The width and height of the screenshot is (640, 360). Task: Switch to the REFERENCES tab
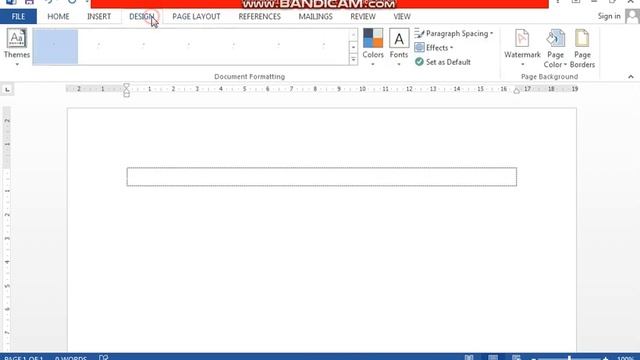pyautogui.click(x=260, y=16)
